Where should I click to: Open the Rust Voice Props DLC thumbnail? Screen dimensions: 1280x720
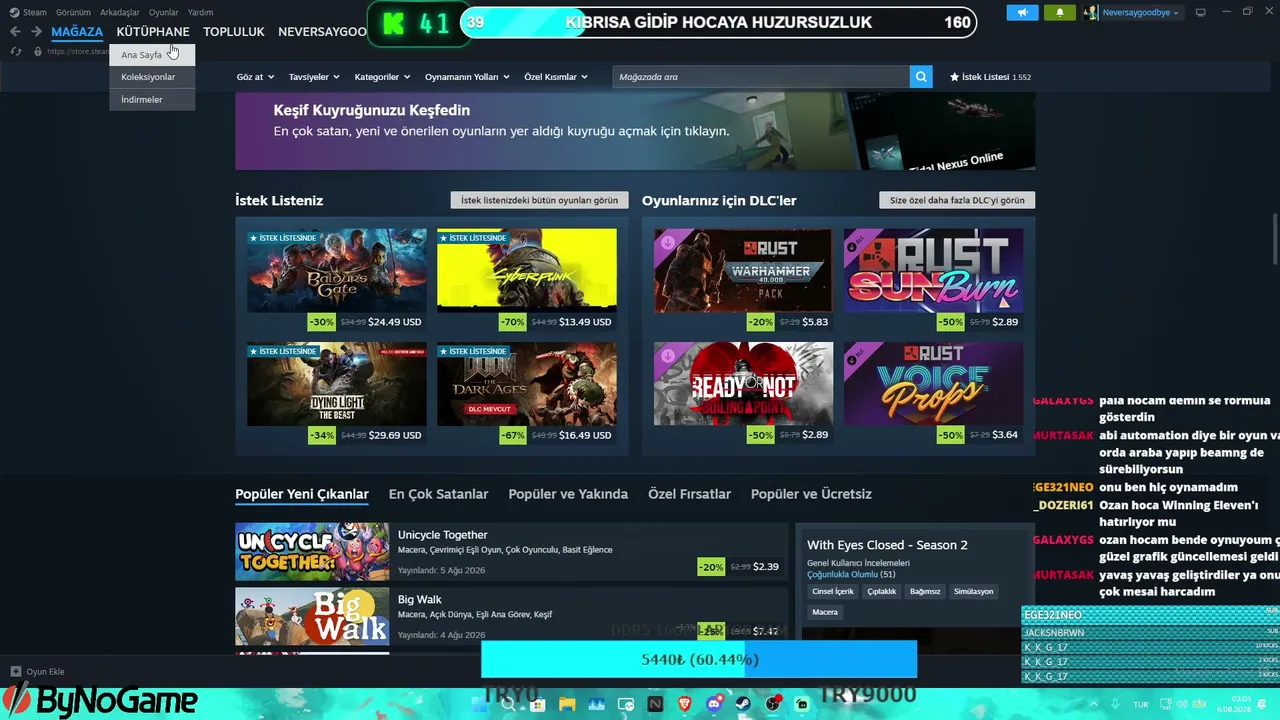934,384
